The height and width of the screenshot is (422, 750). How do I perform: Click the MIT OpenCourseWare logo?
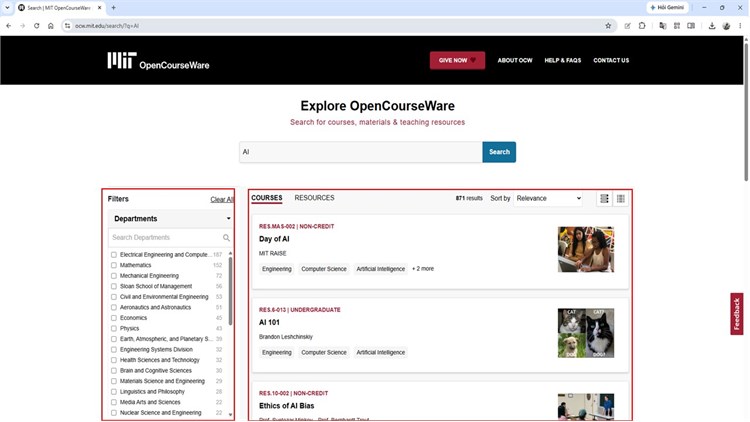coord(158,61)
